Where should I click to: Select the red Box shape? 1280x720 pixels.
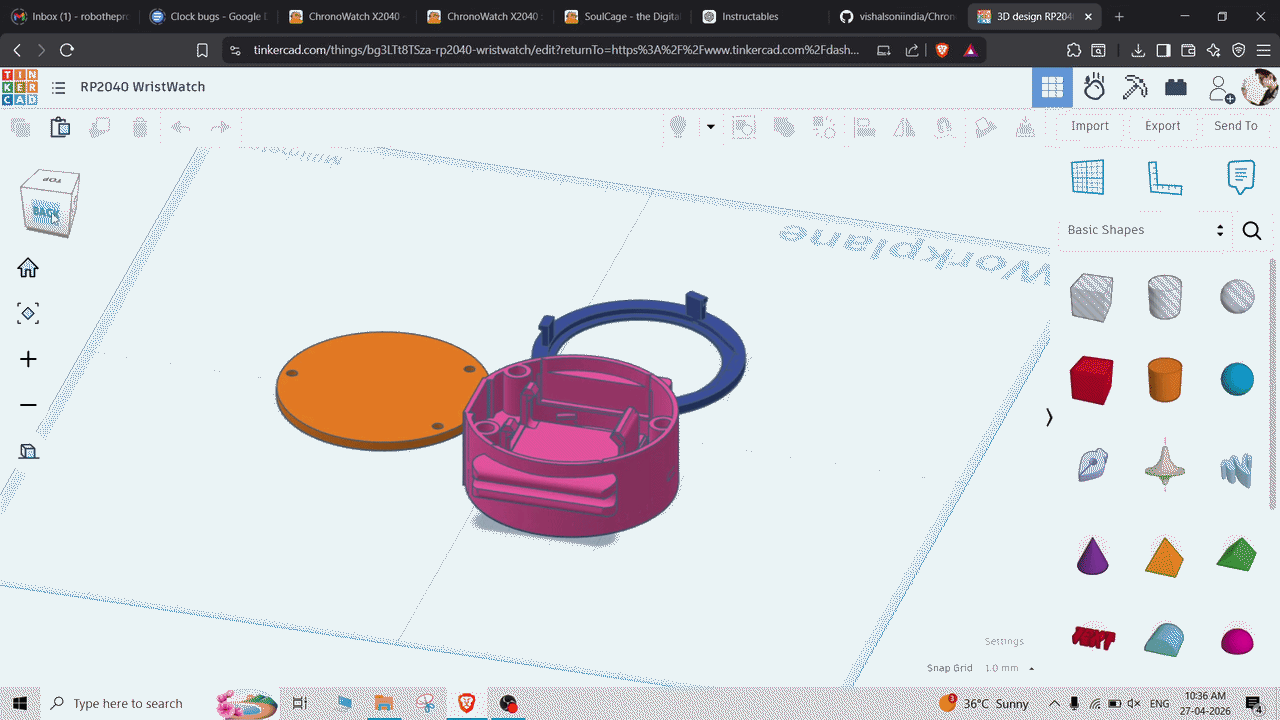click(1091, 380)
